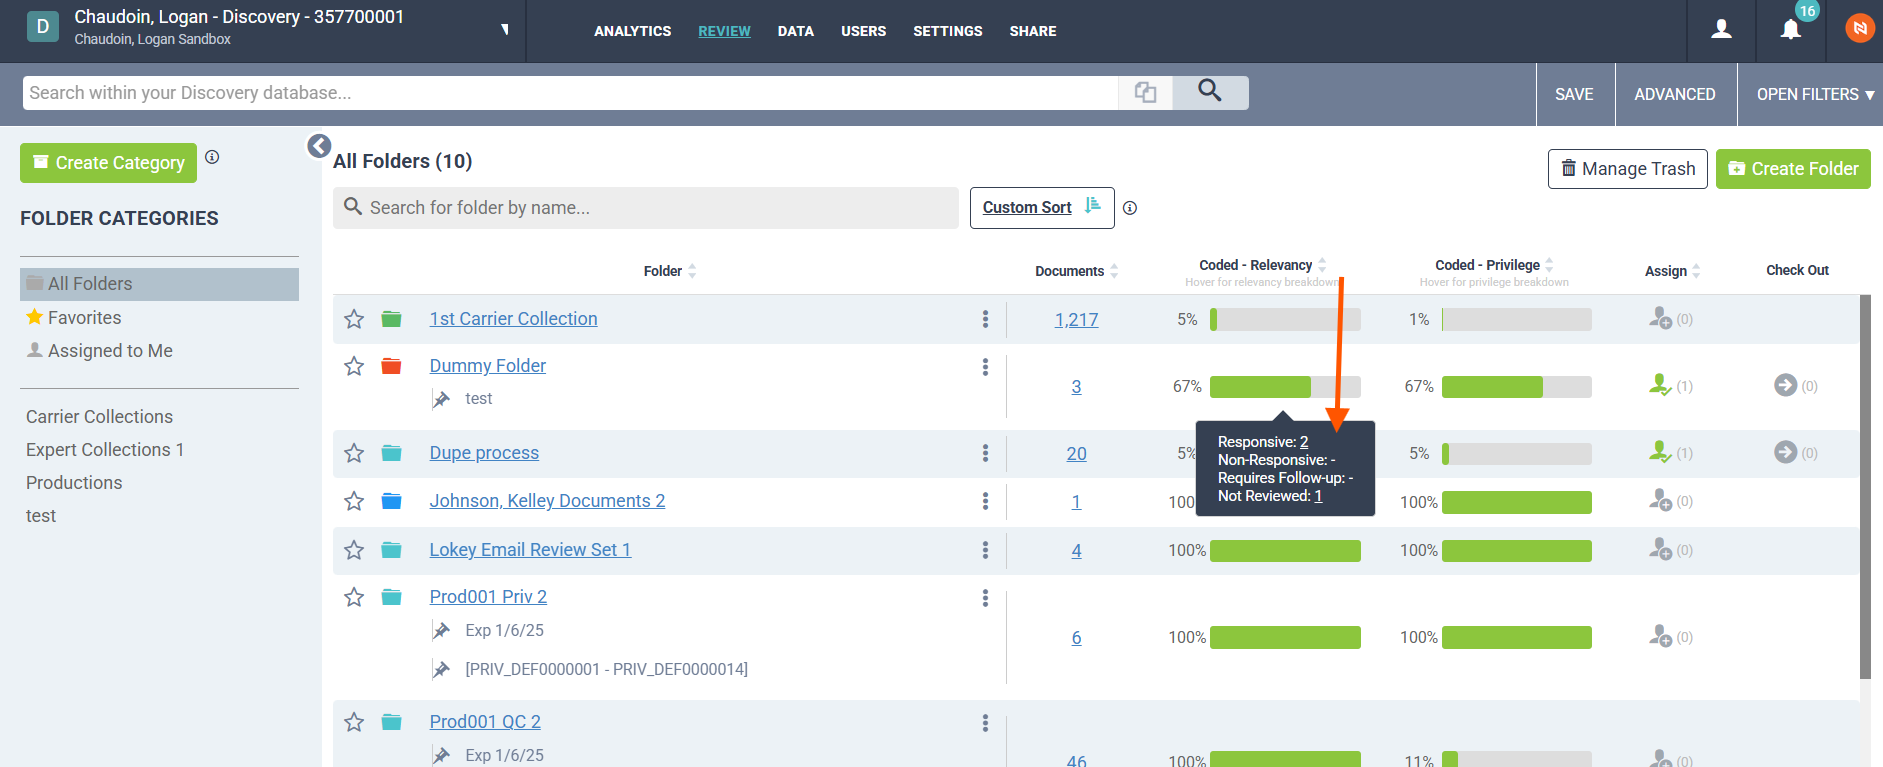Open the Lokey Email Review Set 1 link
The image size is (1883, 767).
point(530,550)
